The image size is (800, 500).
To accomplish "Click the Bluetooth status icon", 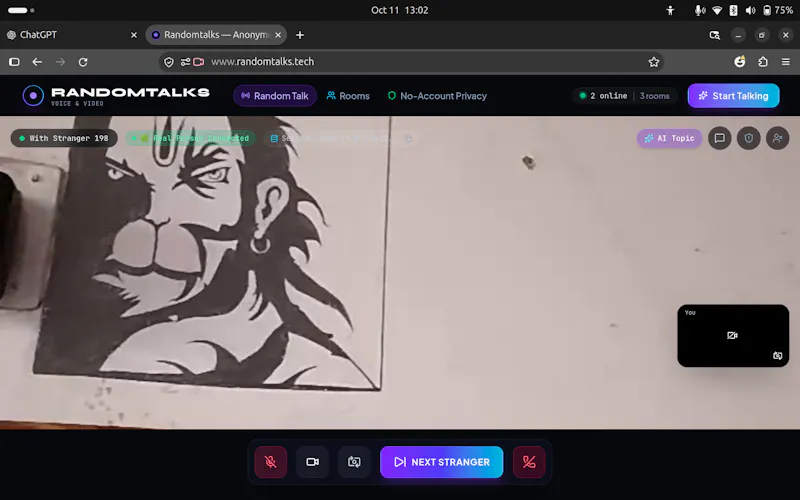I will coord(733,10).
